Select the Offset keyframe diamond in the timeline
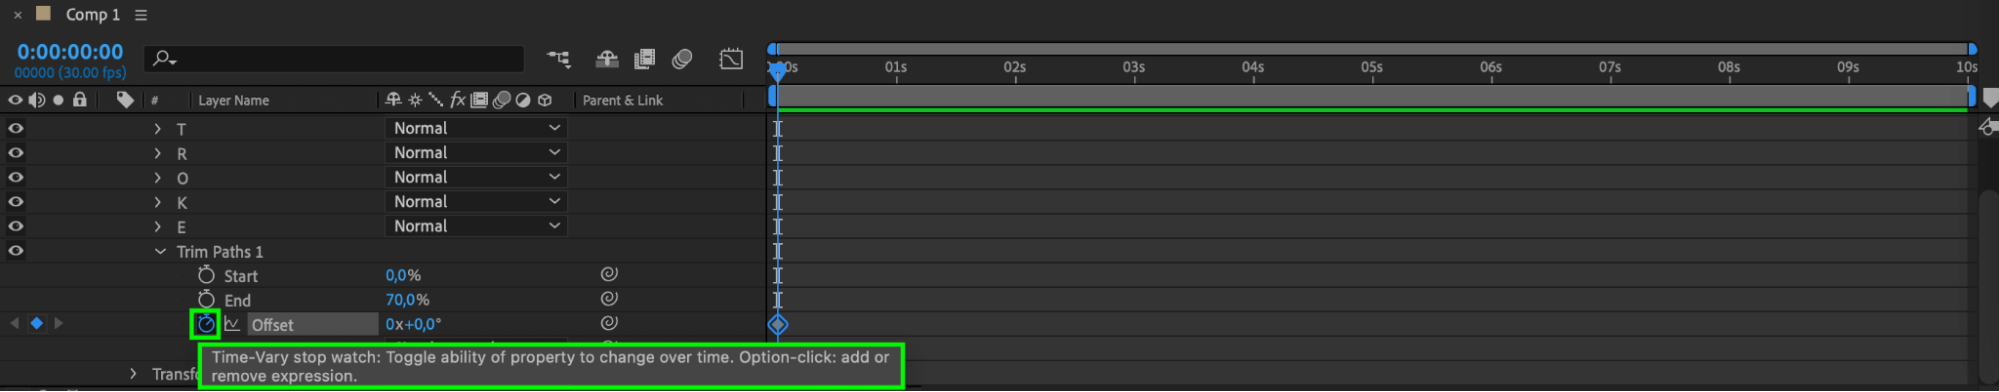 point(778,324)
